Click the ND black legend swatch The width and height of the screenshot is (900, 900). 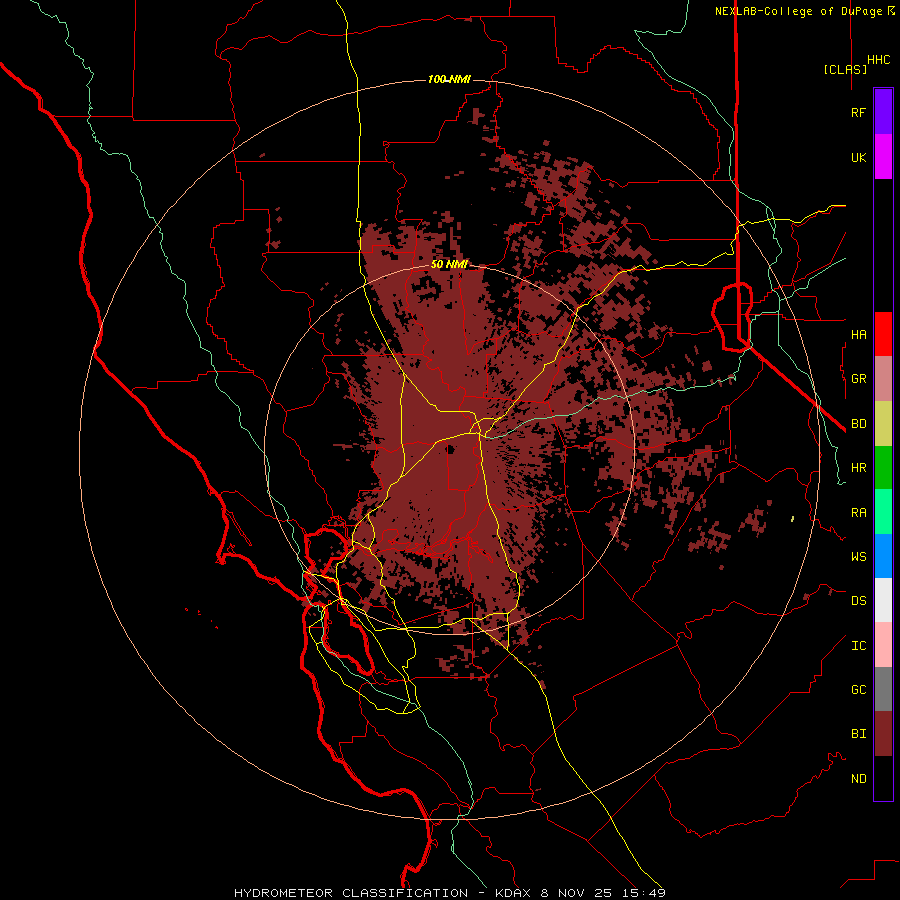(883, 778)
